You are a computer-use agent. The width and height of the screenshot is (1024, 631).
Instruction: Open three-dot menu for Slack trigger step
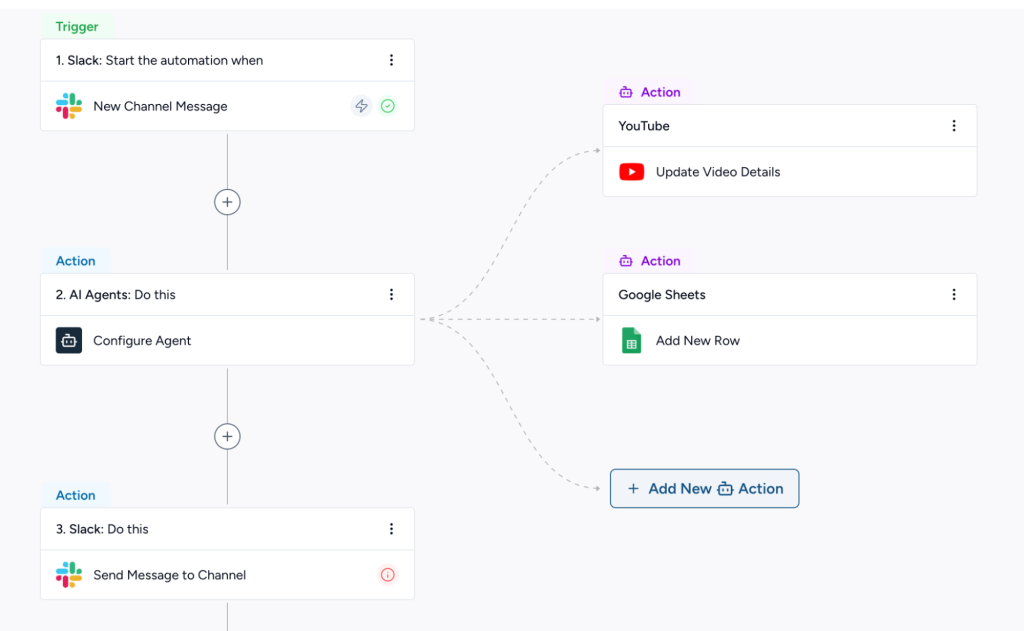coord(391,60)
